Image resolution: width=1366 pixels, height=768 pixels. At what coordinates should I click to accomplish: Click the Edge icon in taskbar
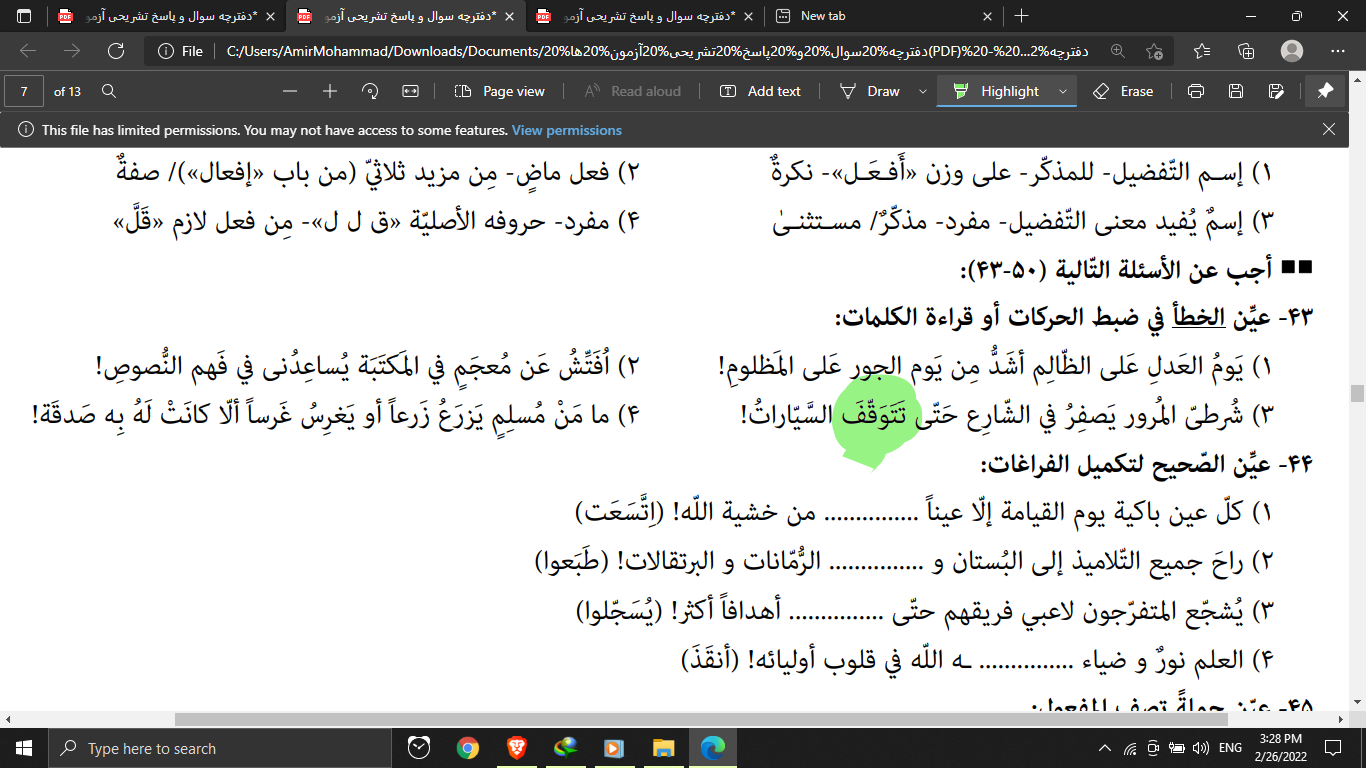coord(712,748)
